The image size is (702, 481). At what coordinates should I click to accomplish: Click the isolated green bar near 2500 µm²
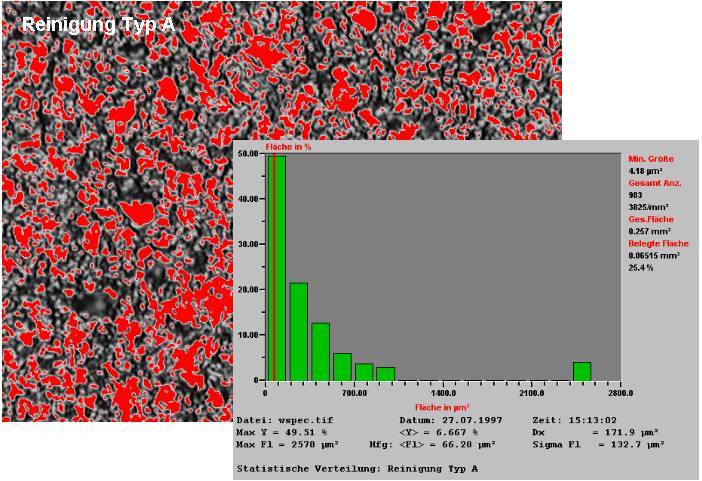(x=582, y=371)
